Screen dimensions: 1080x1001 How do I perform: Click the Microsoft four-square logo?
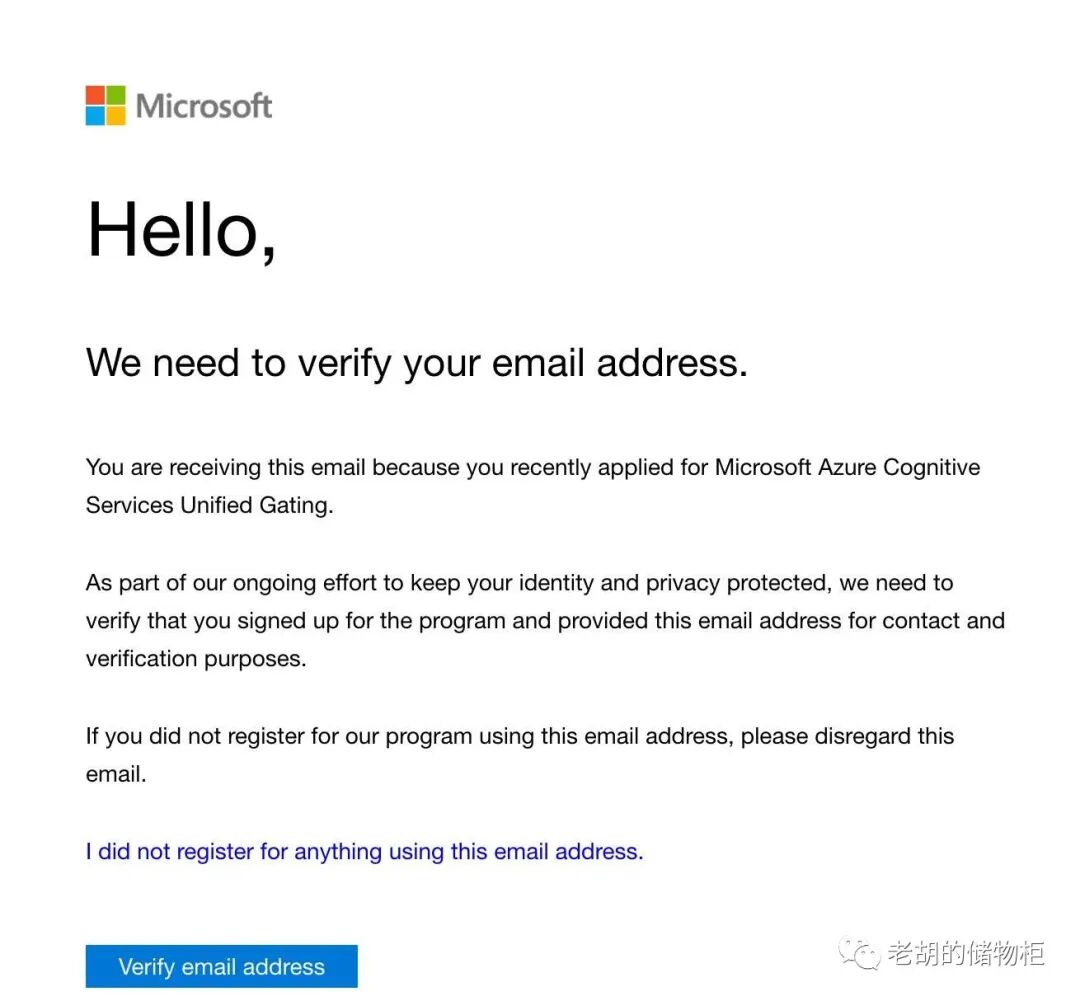(106, 105)
